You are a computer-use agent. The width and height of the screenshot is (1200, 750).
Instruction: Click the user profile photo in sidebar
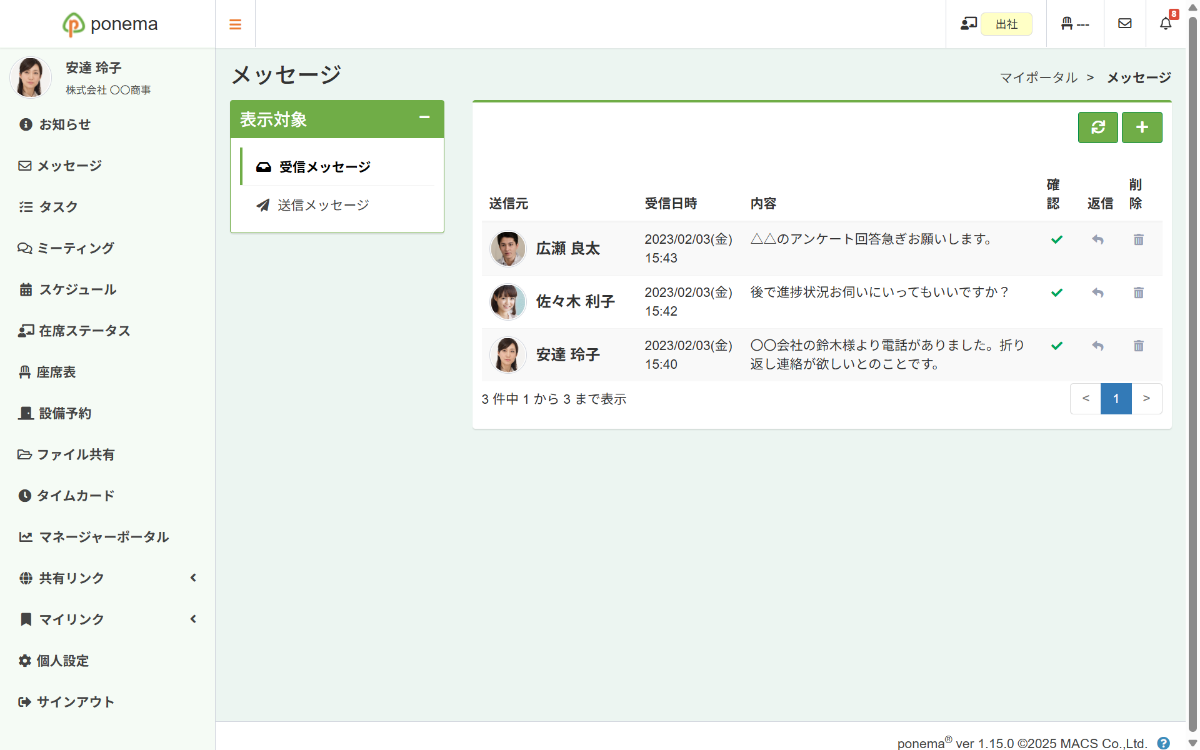(x=31, y=77)
